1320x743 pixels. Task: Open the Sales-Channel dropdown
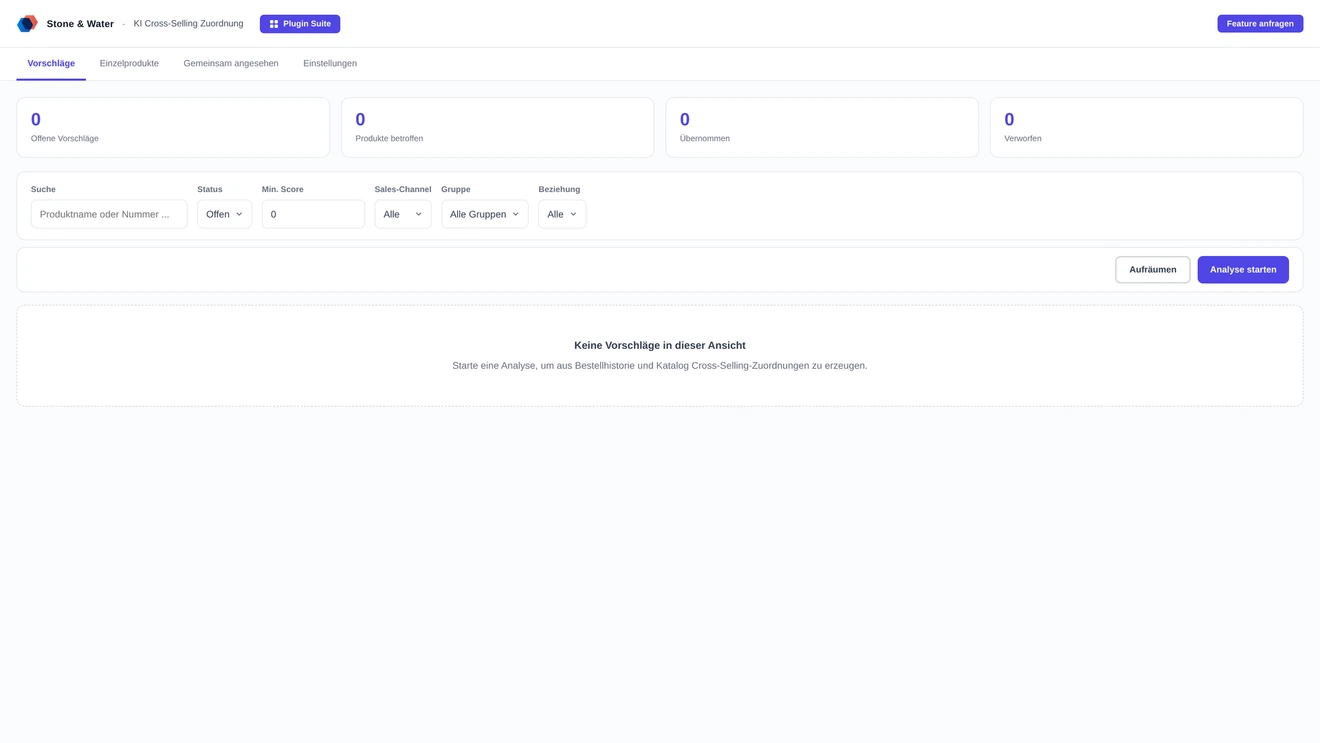(x=403, y=214)
